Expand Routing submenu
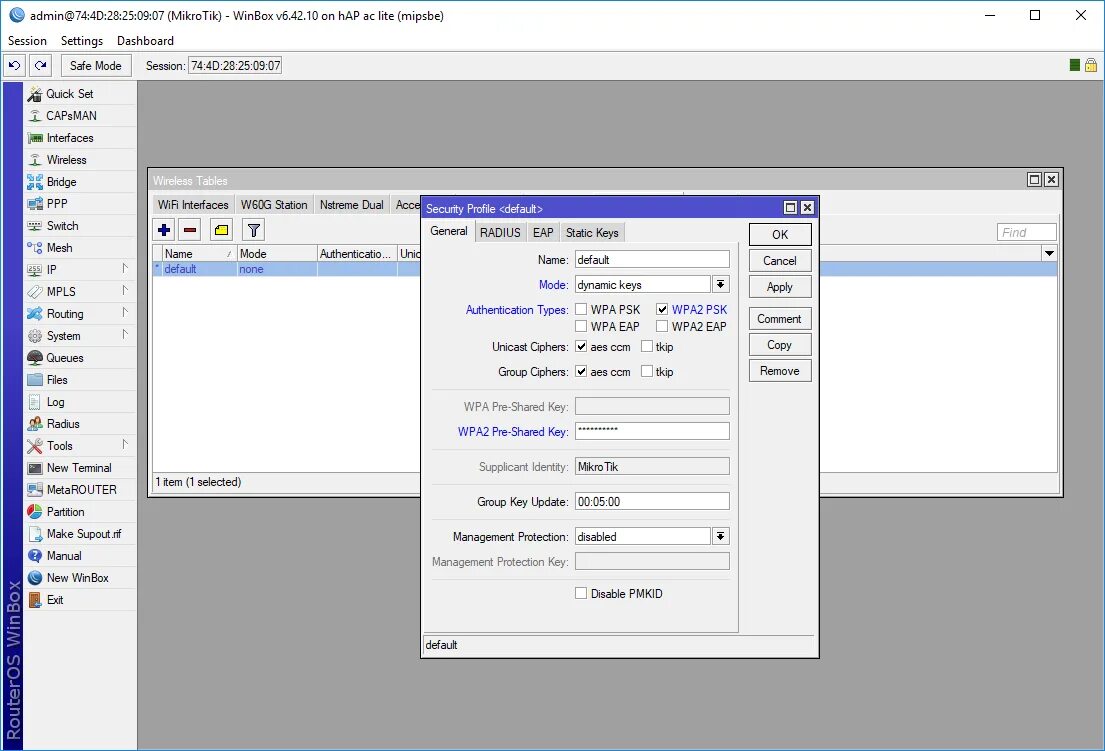The width and height of the screenshot is (1105, 751). 125,312
